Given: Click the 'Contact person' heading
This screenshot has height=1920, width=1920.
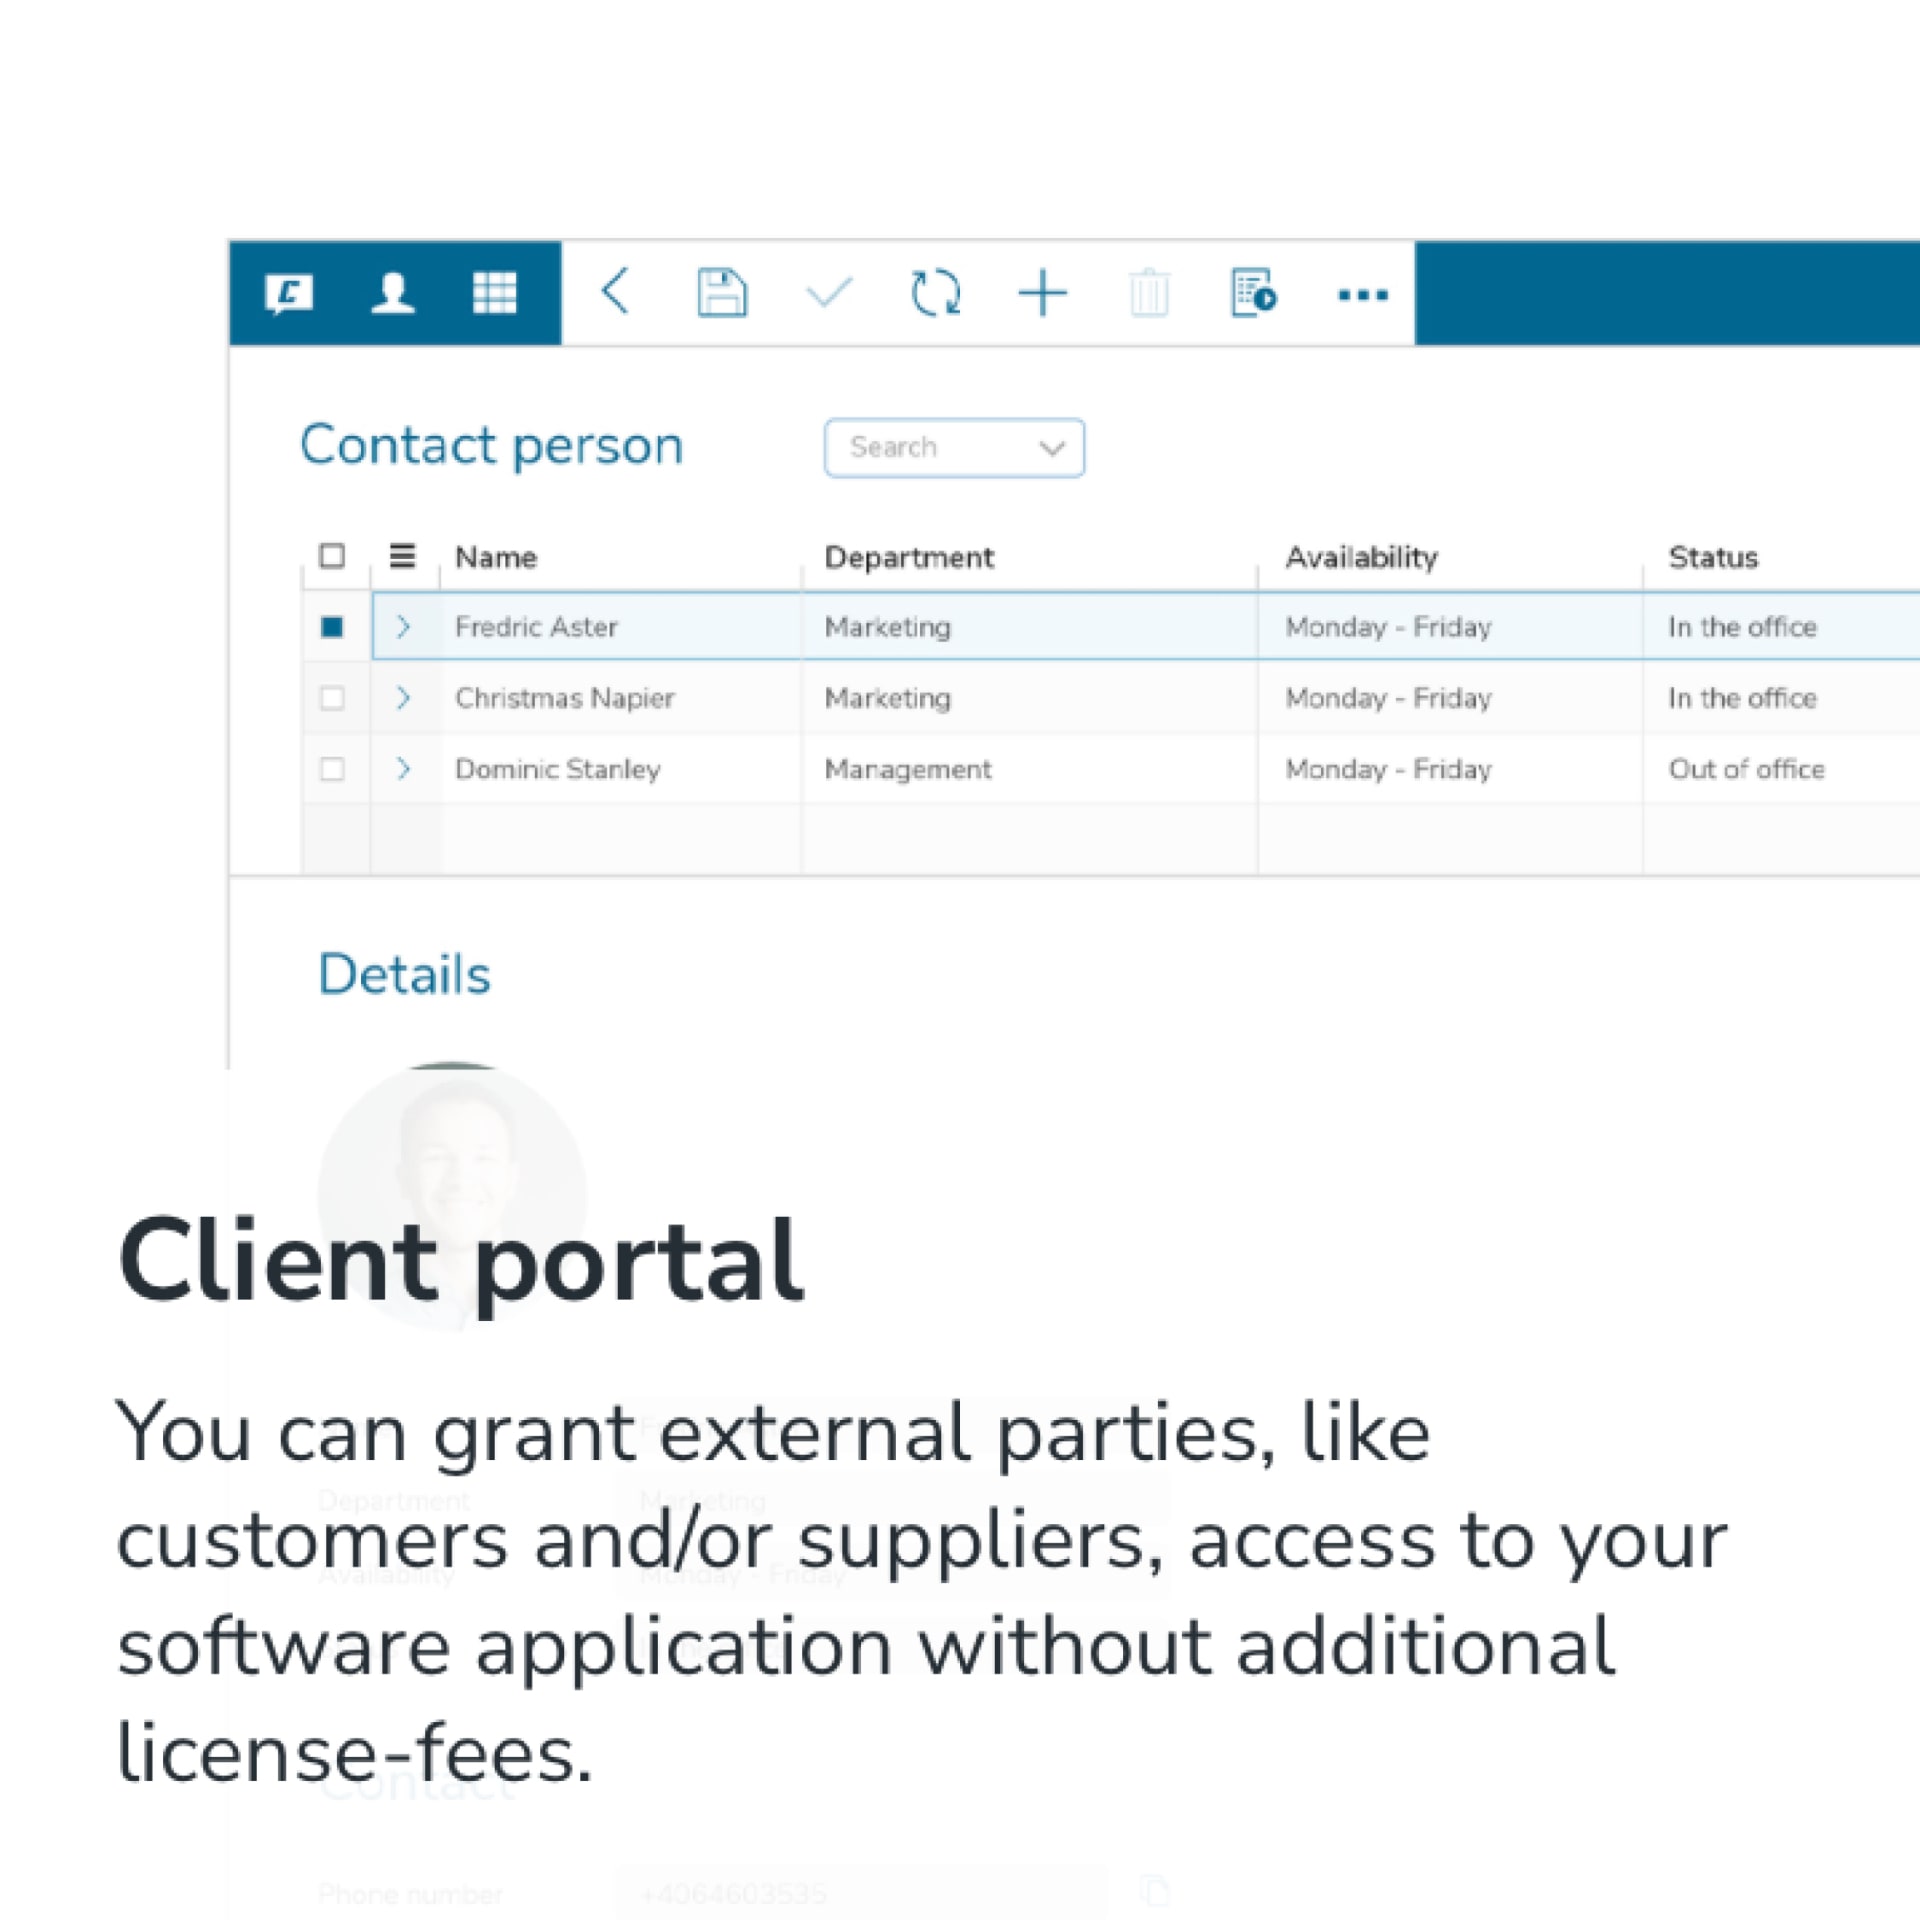Looking at the screenshot, I should (x=492, y=446).
